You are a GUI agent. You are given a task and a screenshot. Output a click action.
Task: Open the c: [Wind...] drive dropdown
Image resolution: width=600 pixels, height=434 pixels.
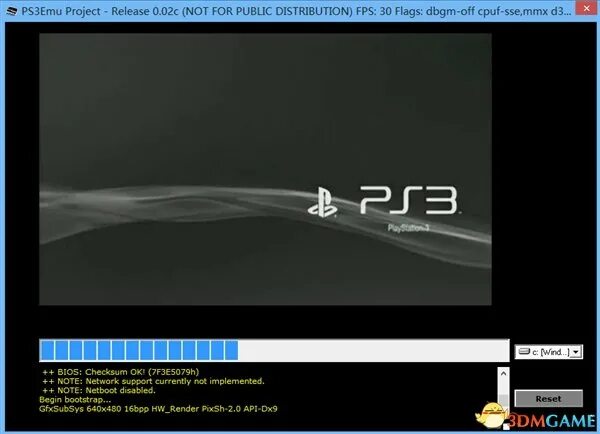click(576, 352)
